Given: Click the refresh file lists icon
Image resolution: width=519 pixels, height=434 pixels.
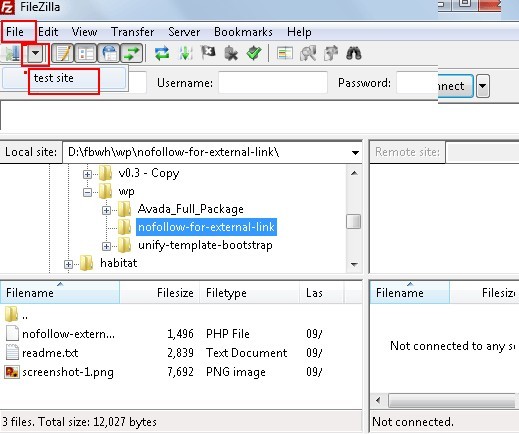Looking at the screenshot, I should 162,53.
